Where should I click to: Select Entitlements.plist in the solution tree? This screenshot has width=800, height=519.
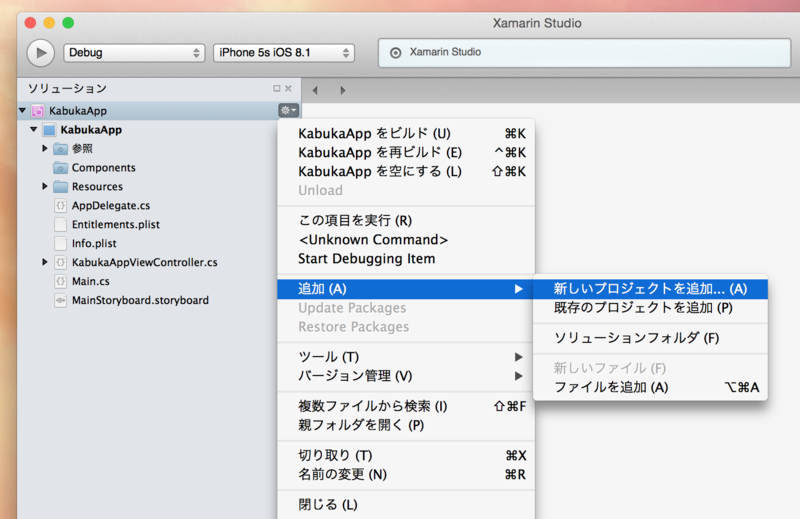click(116, 225)
